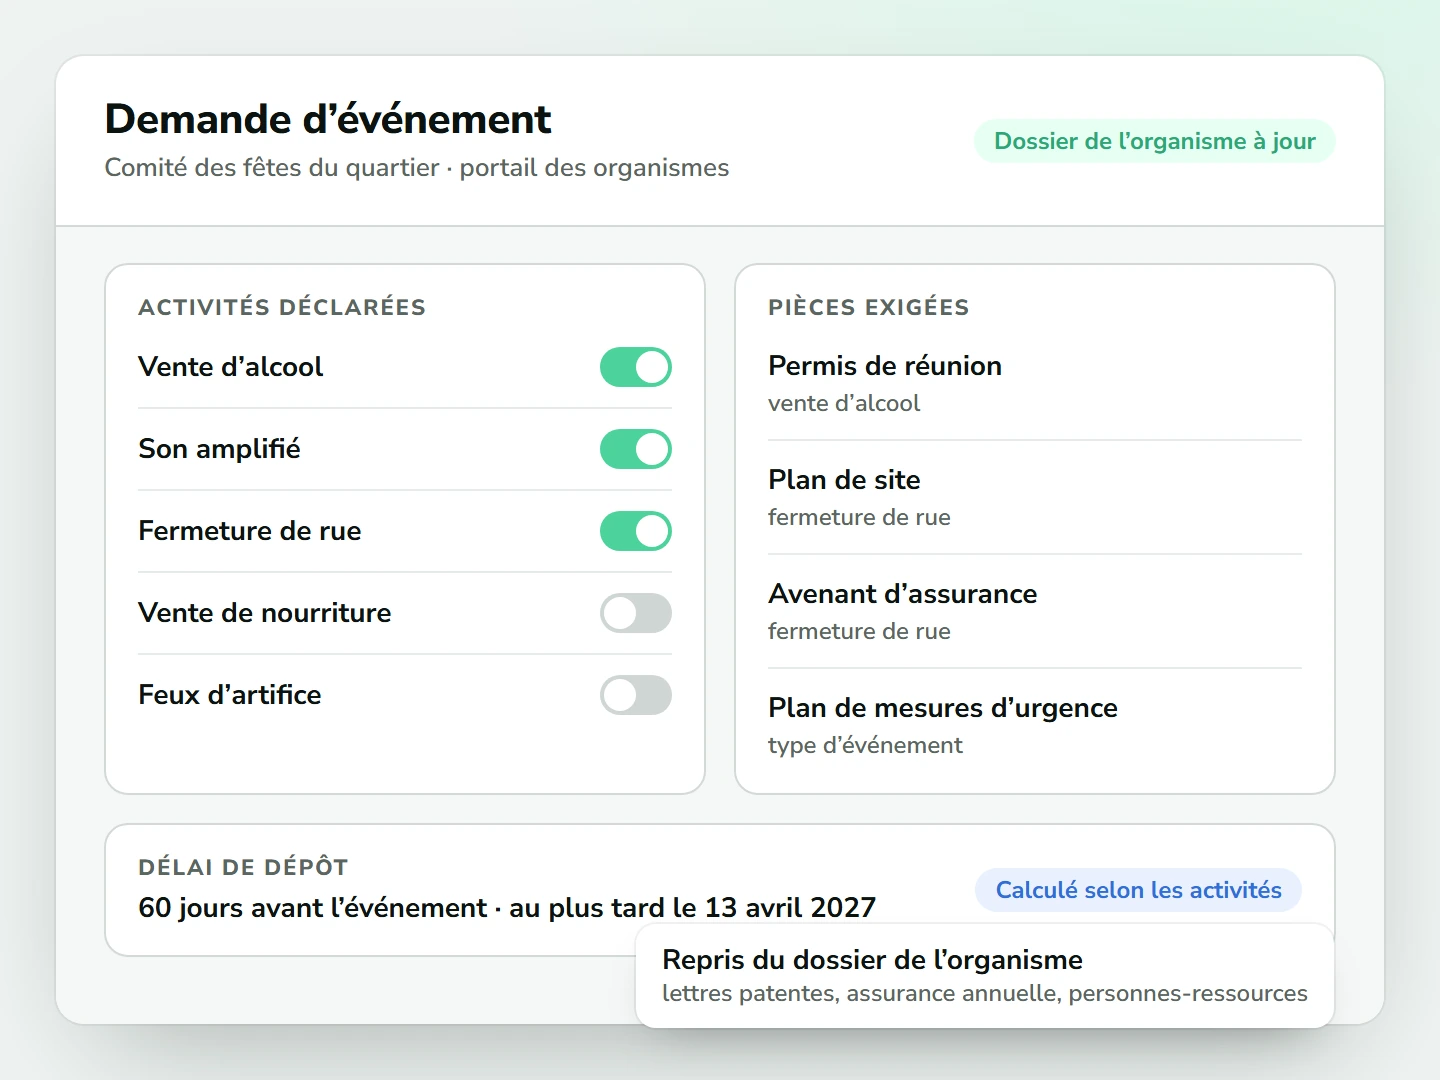The height and width of the screenshot is (1080, 1440).
Task: Click the 'Comité des fêtes du quartier' subtitle
Action: pos(272,168)
